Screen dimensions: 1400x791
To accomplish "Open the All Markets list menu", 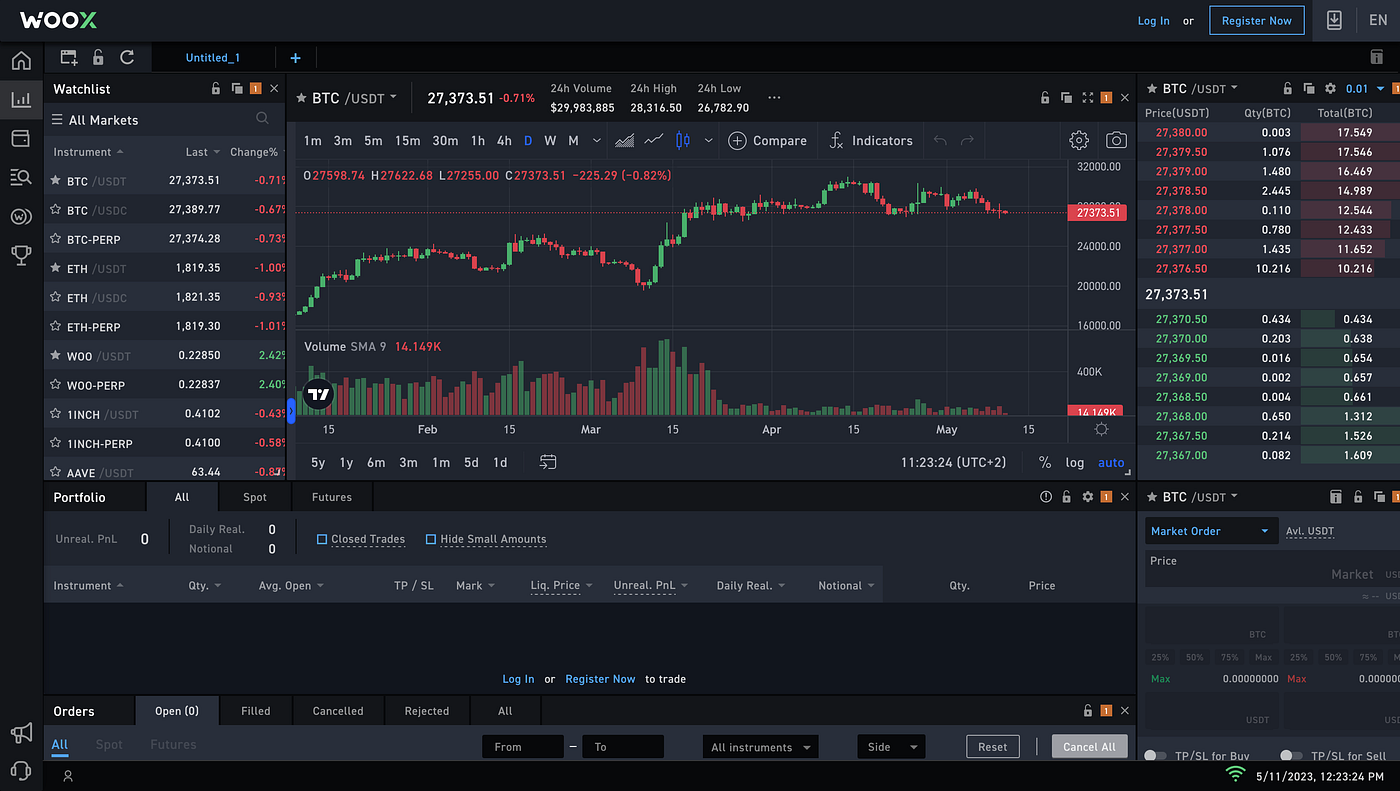I will pos(95,120).
